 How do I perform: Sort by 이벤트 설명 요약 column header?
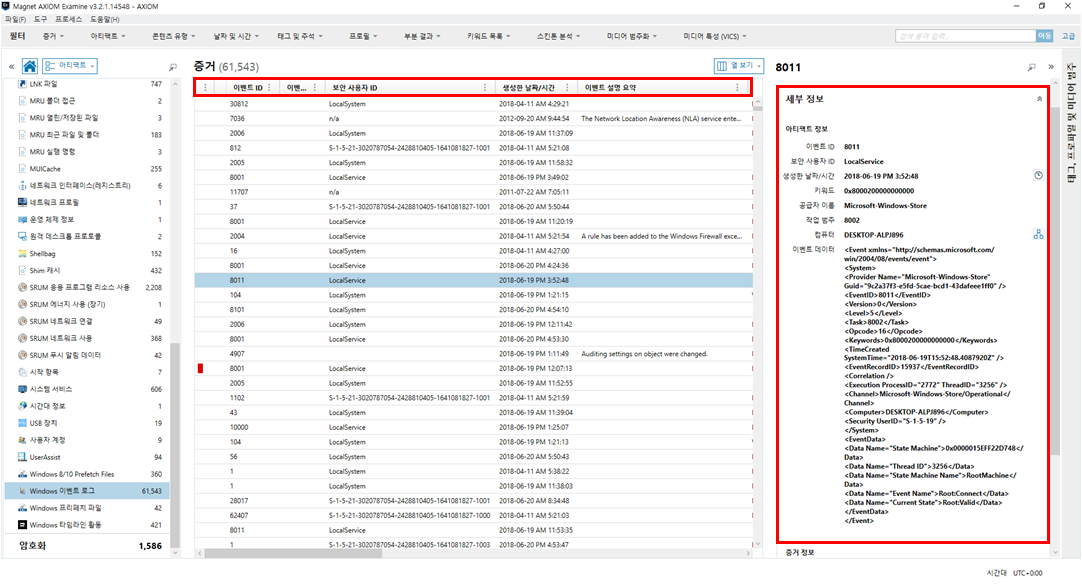[611, 88]
